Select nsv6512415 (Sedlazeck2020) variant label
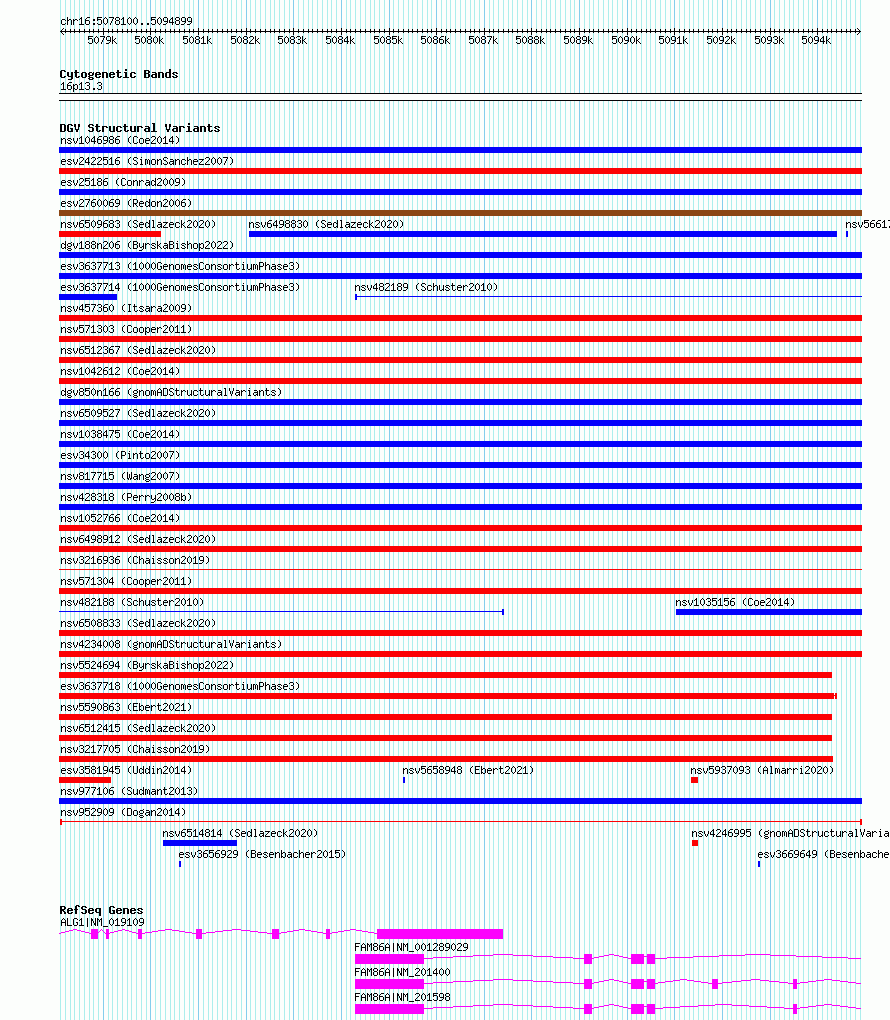Image resolution: width=890 pixels, height=1020 pixels. (x=138, y=728)
